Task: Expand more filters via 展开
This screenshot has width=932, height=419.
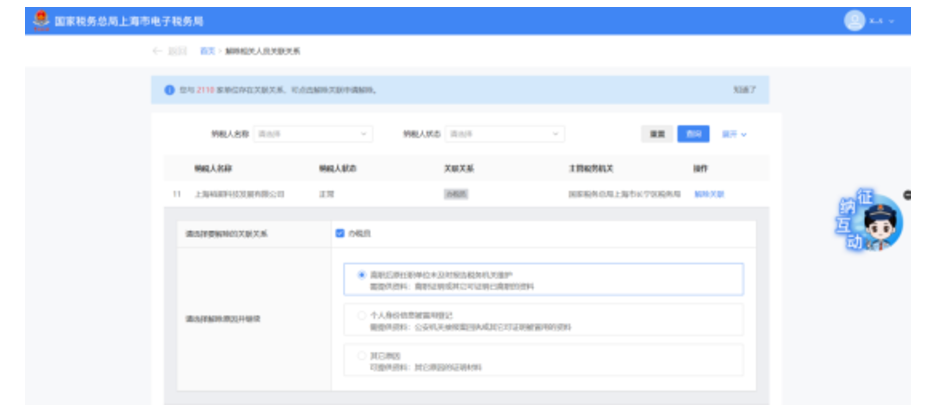Action: tap(734, 134)
